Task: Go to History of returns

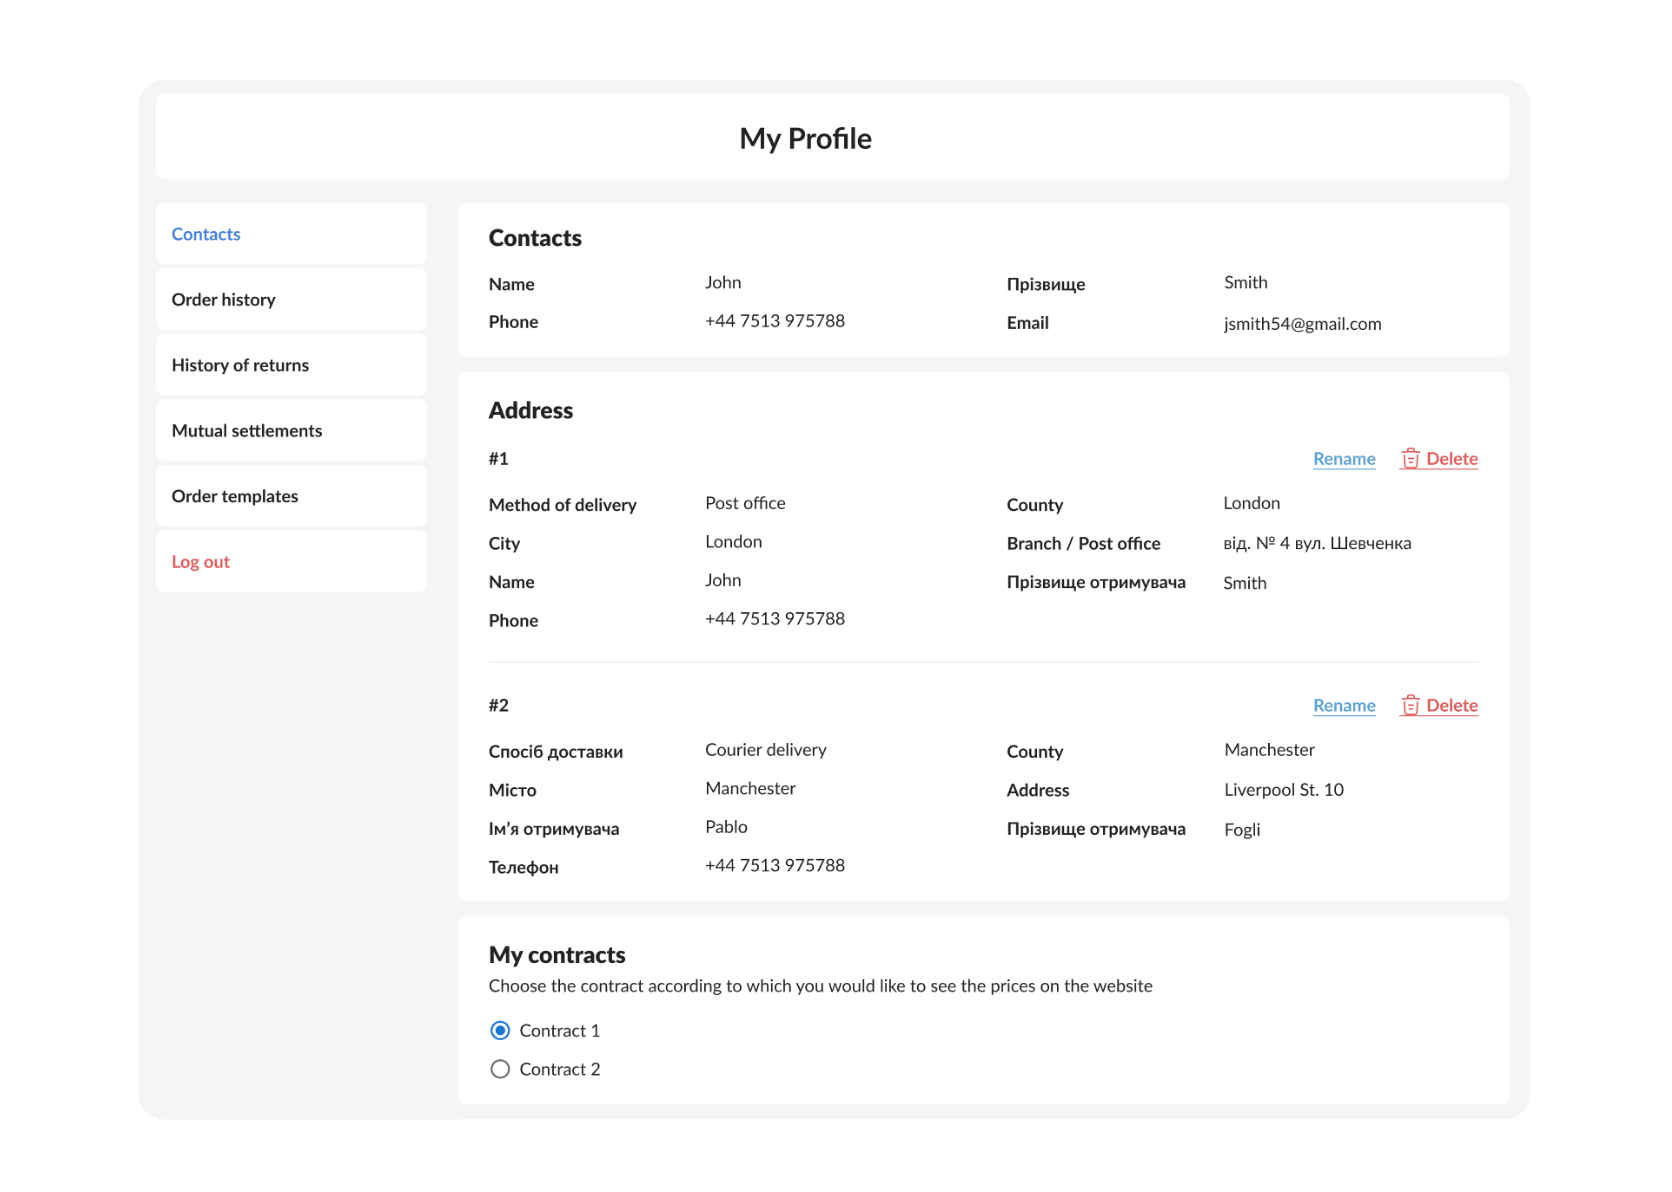Action: [x=291, y=365]
